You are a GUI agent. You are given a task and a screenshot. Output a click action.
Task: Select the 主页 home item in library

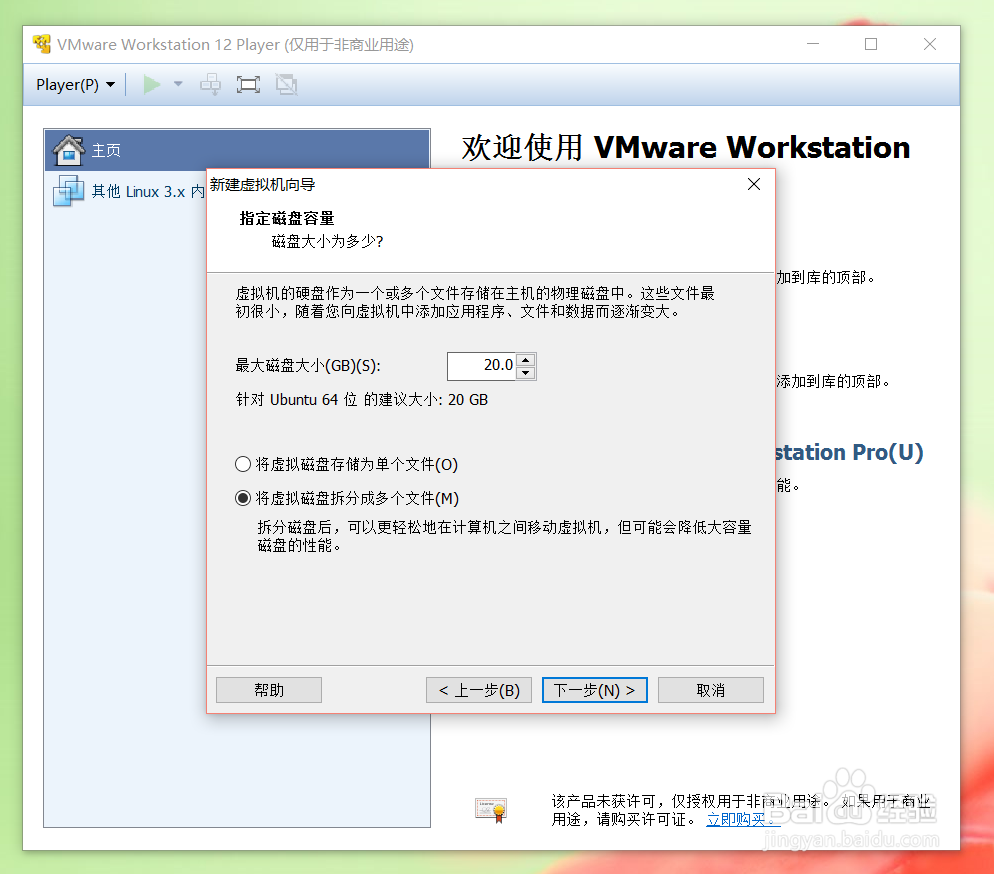237,150
